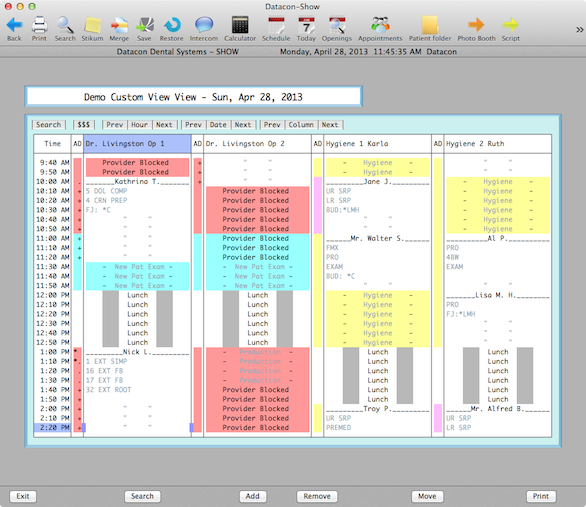The width and height of the screenshot is (586, 507).
Task: Open the Intercom speech bubble
Action: [204, 25]
